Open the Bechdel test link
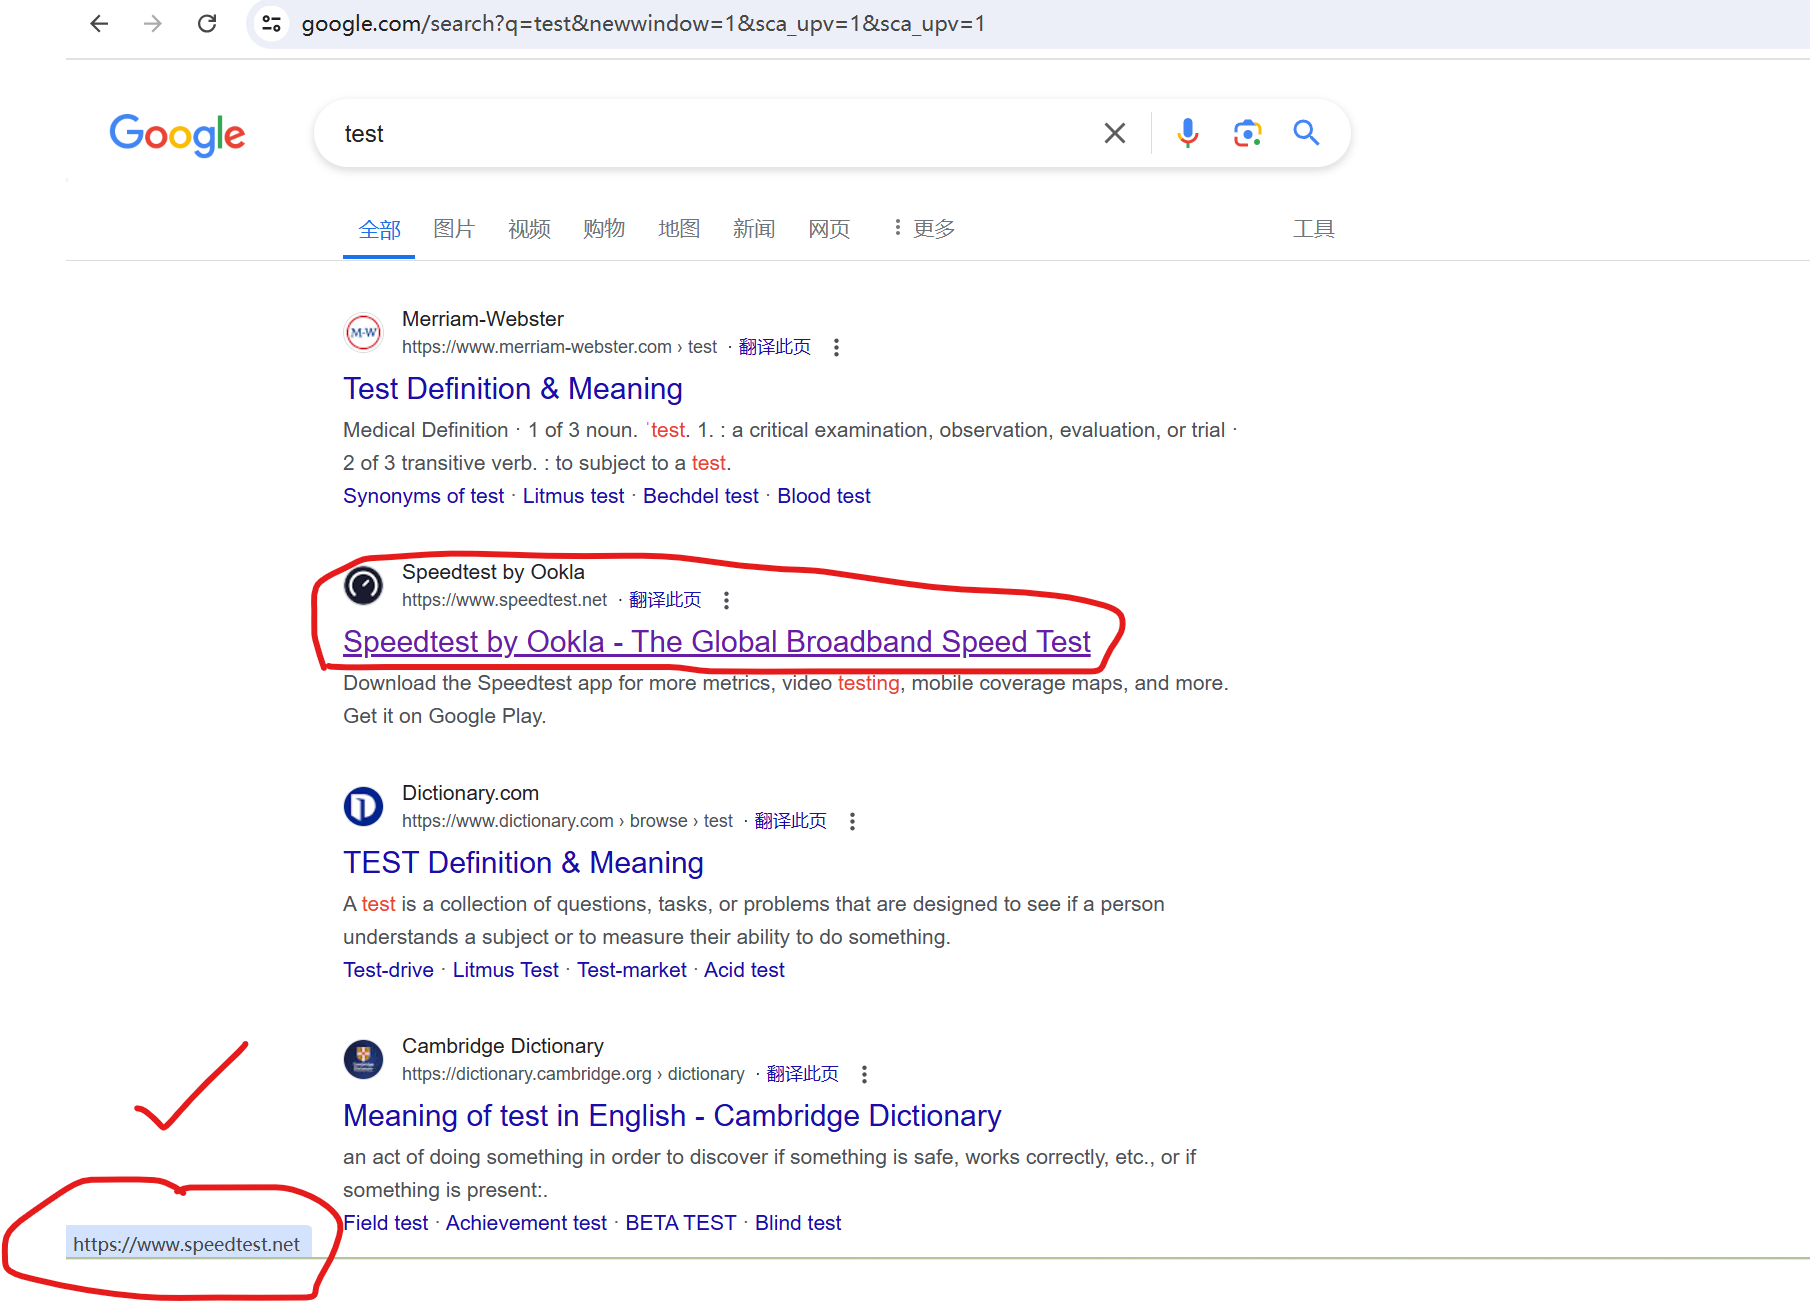Image resolution: width=1810 pixels, height=1302 pixels. 700,496
